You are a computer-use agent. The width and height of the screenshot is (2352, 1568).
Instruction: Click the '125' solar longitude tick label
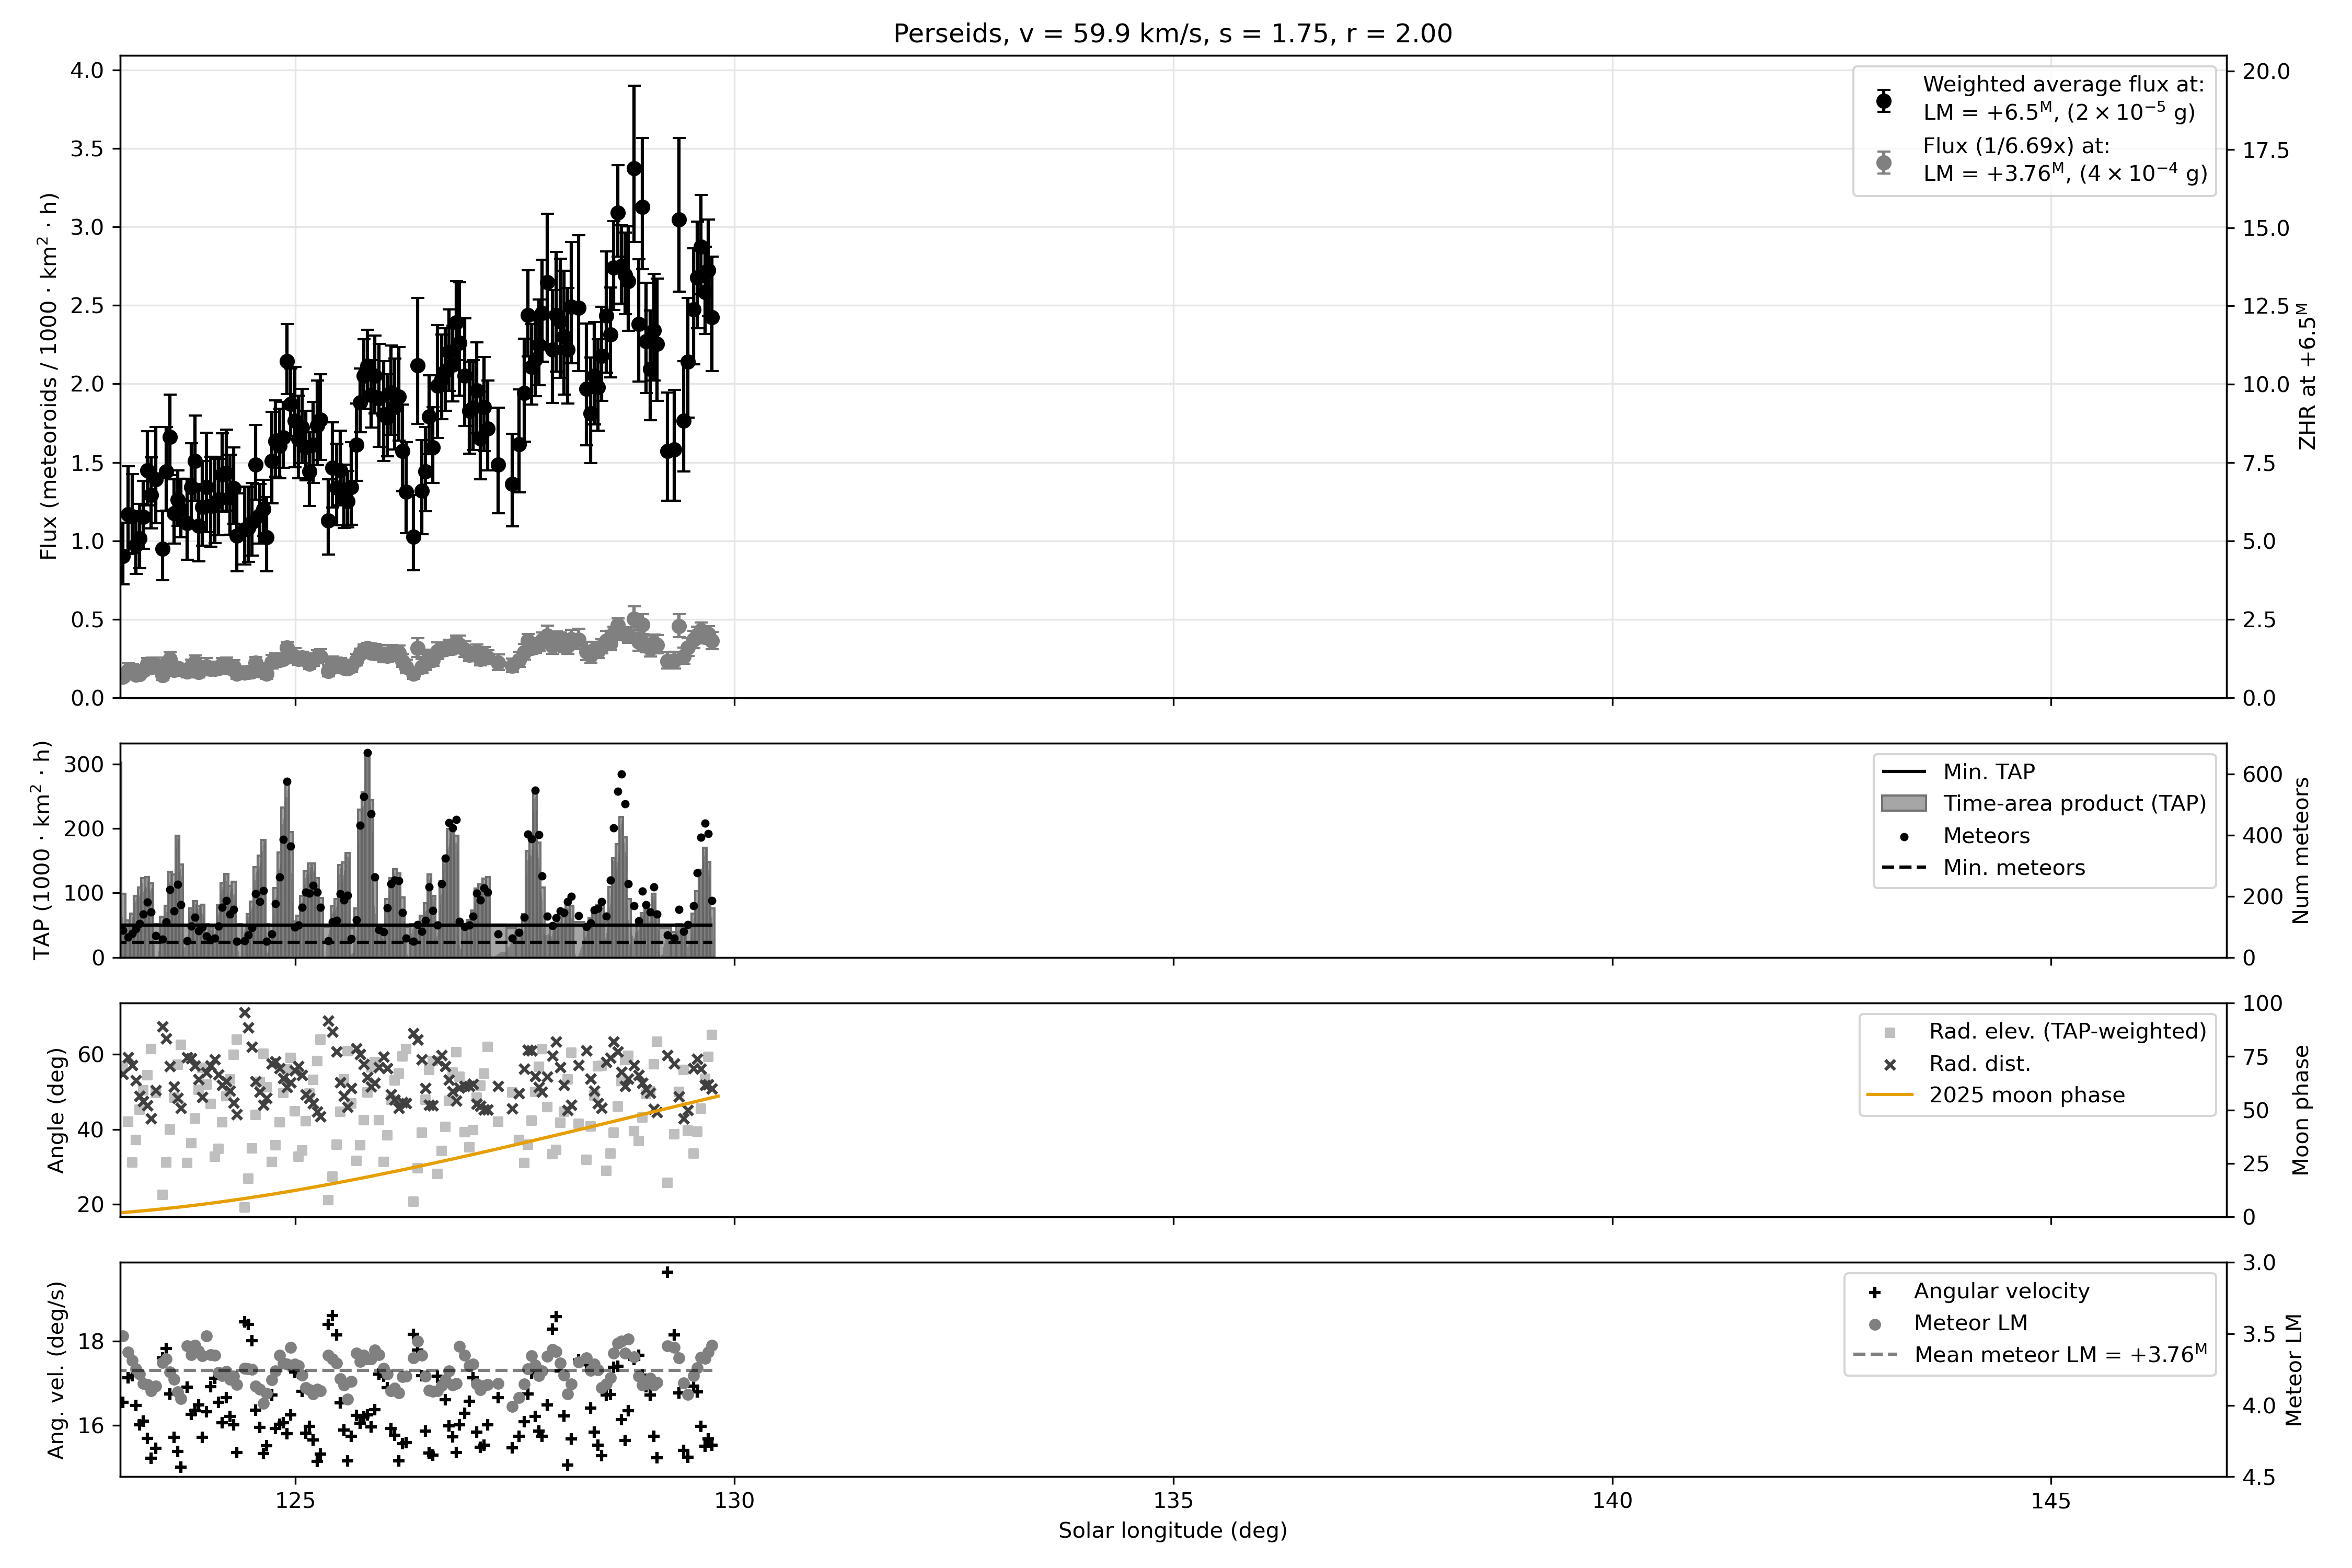[x=295, y=1501]
